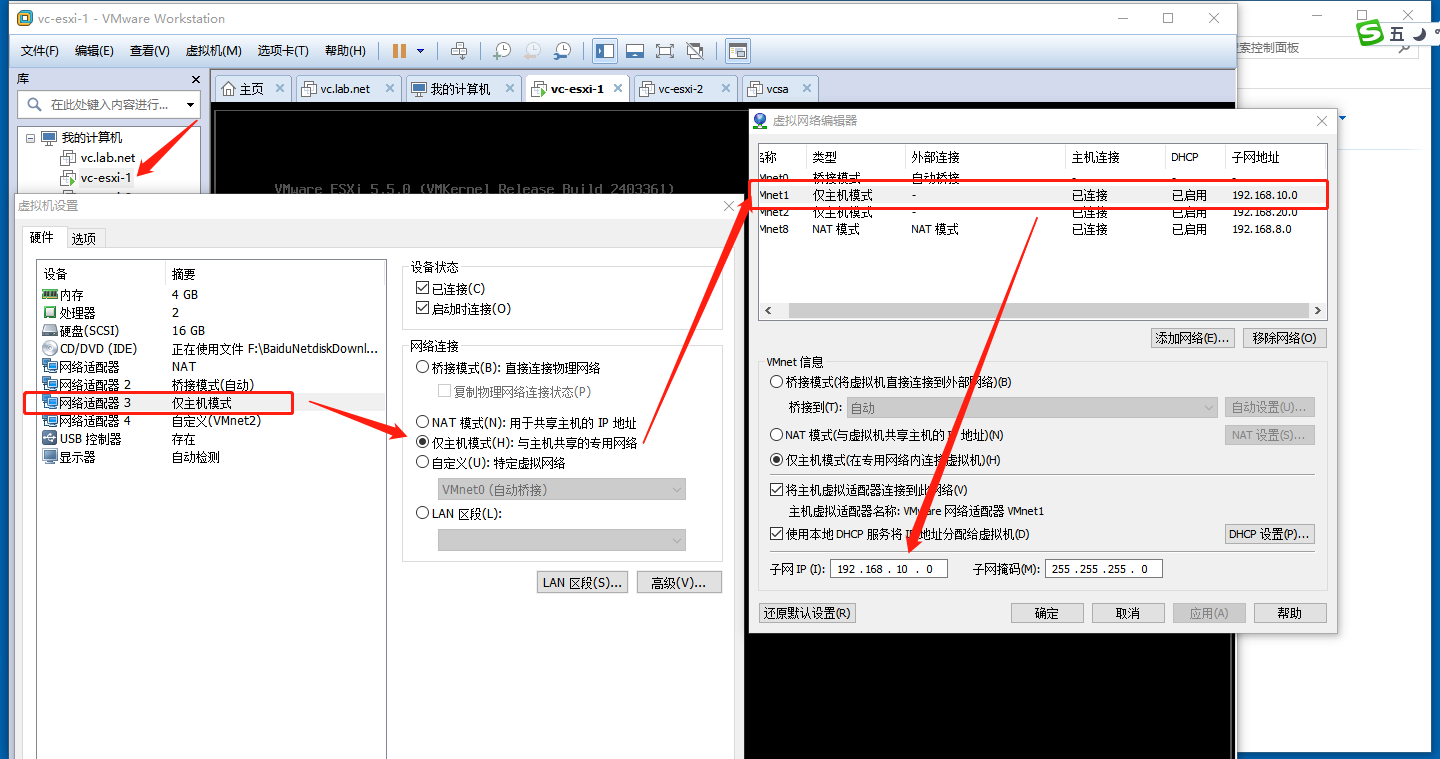The width and height of the screenshot is (1440, 759).
Task: Focus the library search input field
Action: [x=110, y=104]
